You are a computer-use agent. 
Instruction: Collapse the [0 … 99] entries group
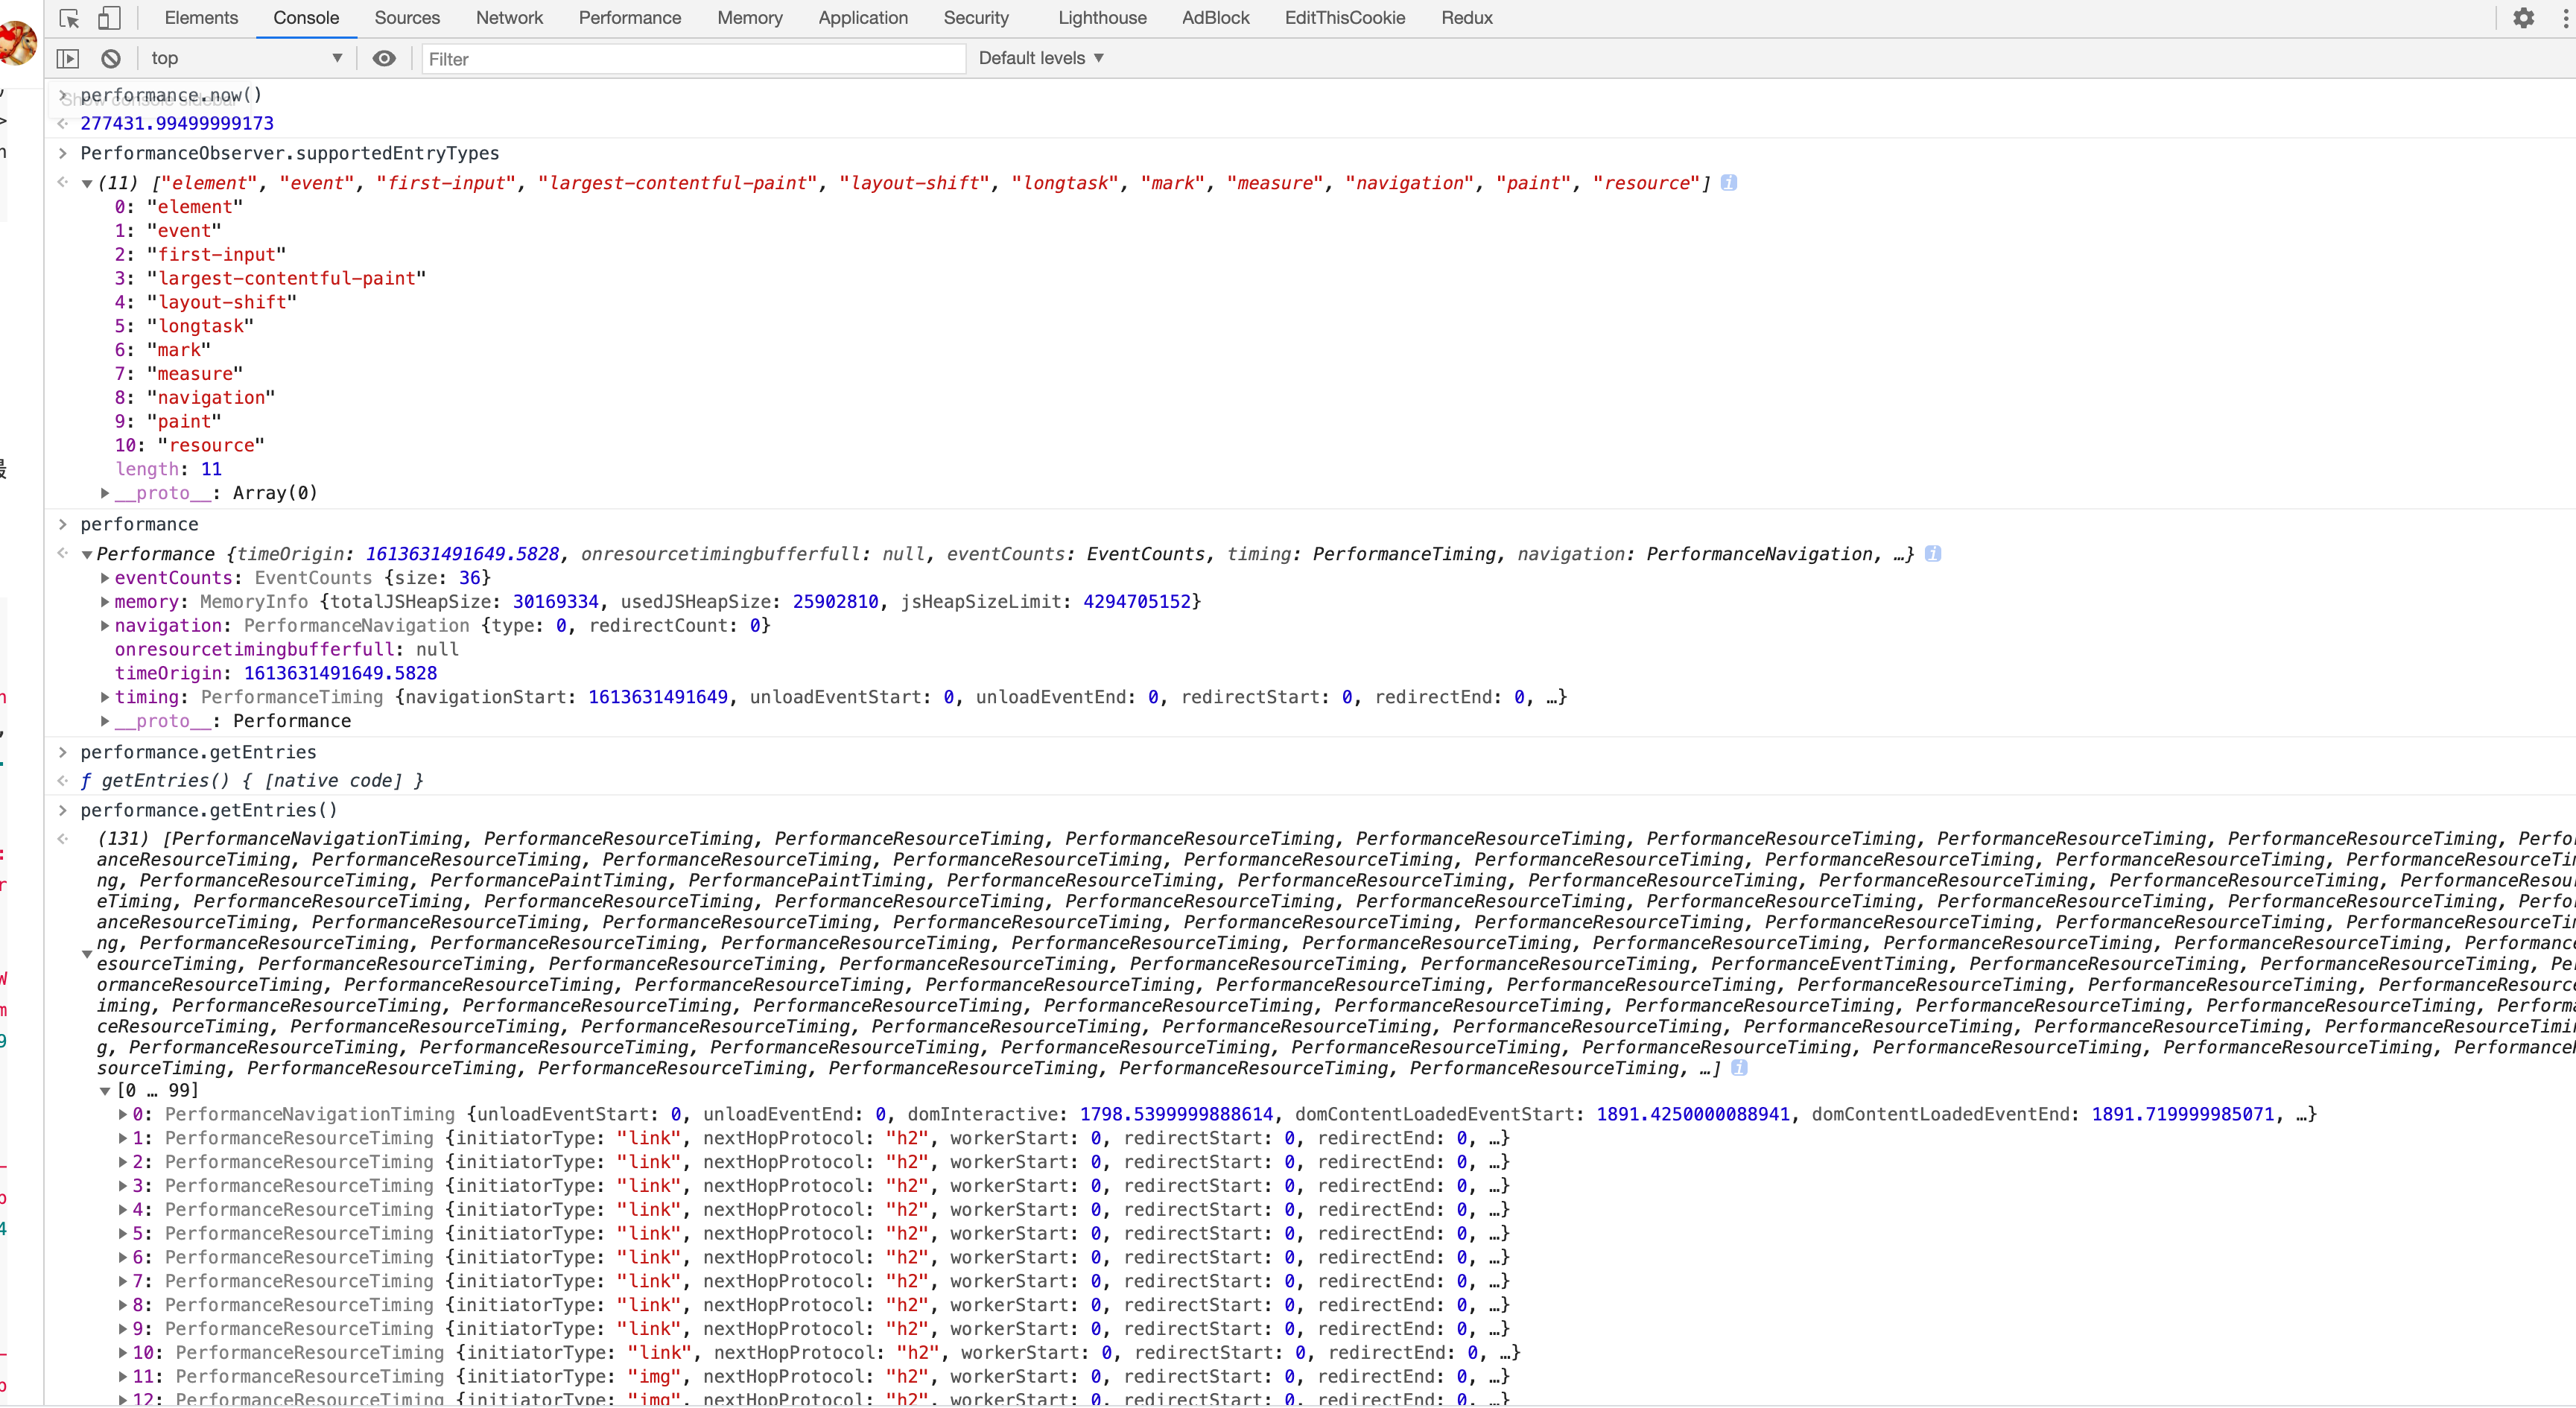tap(105, 1091)
